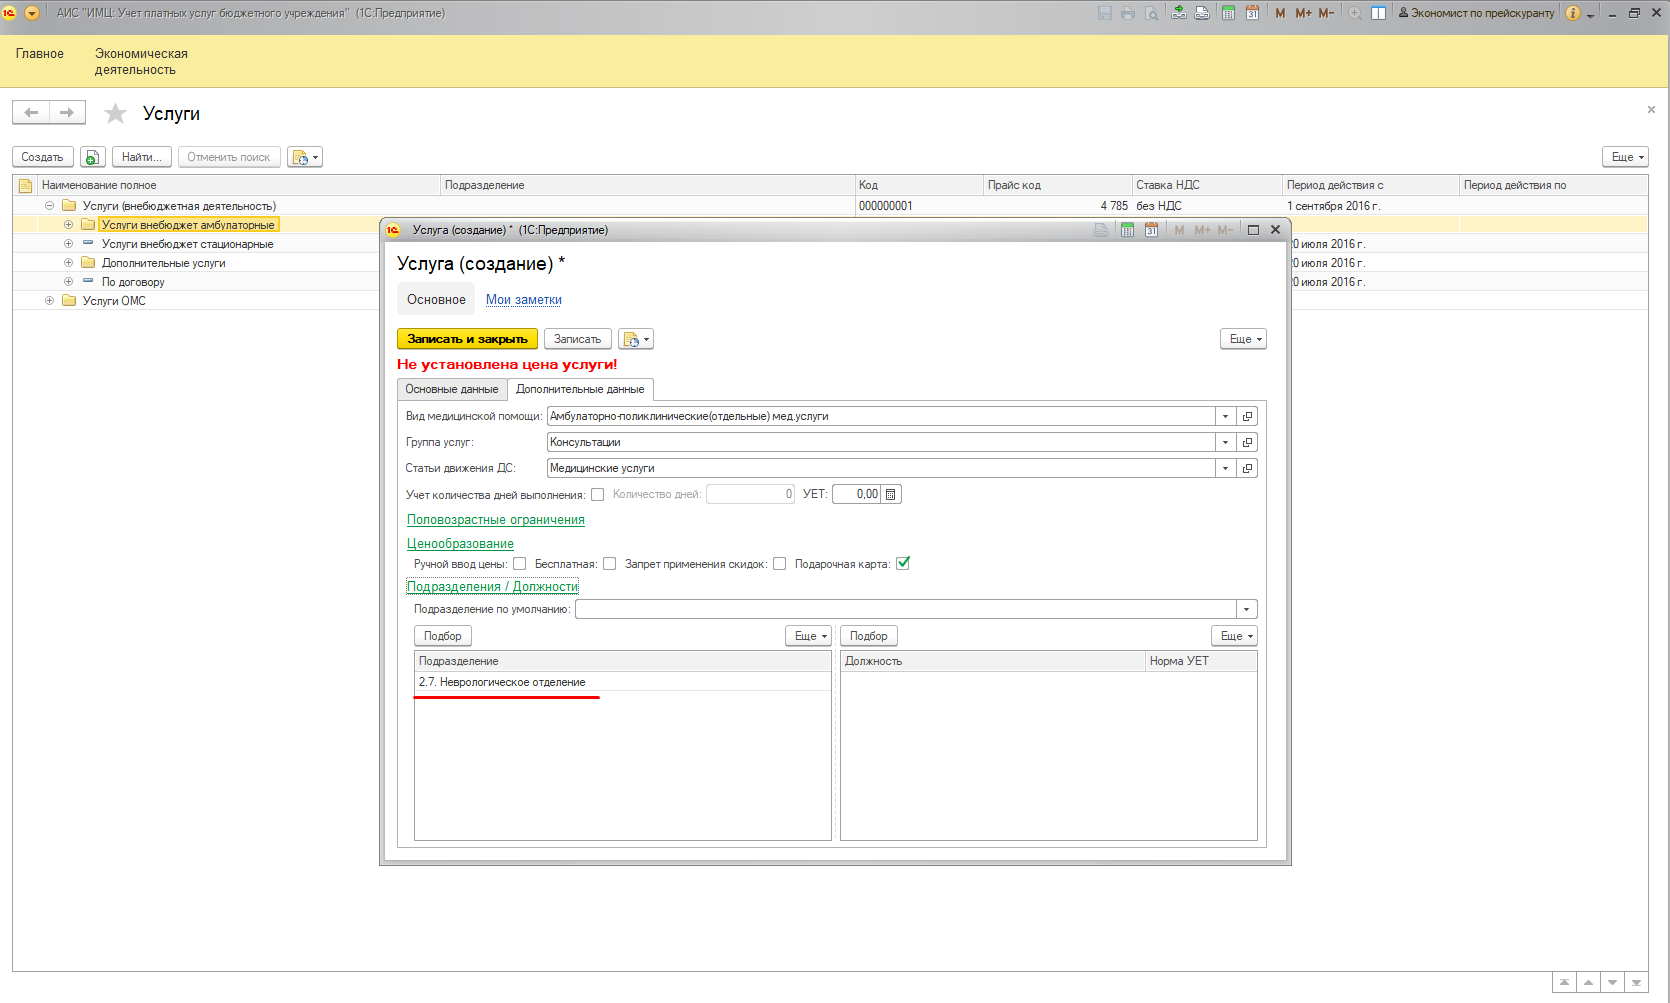Click the create-by-copying document icon

pos(92,157)
